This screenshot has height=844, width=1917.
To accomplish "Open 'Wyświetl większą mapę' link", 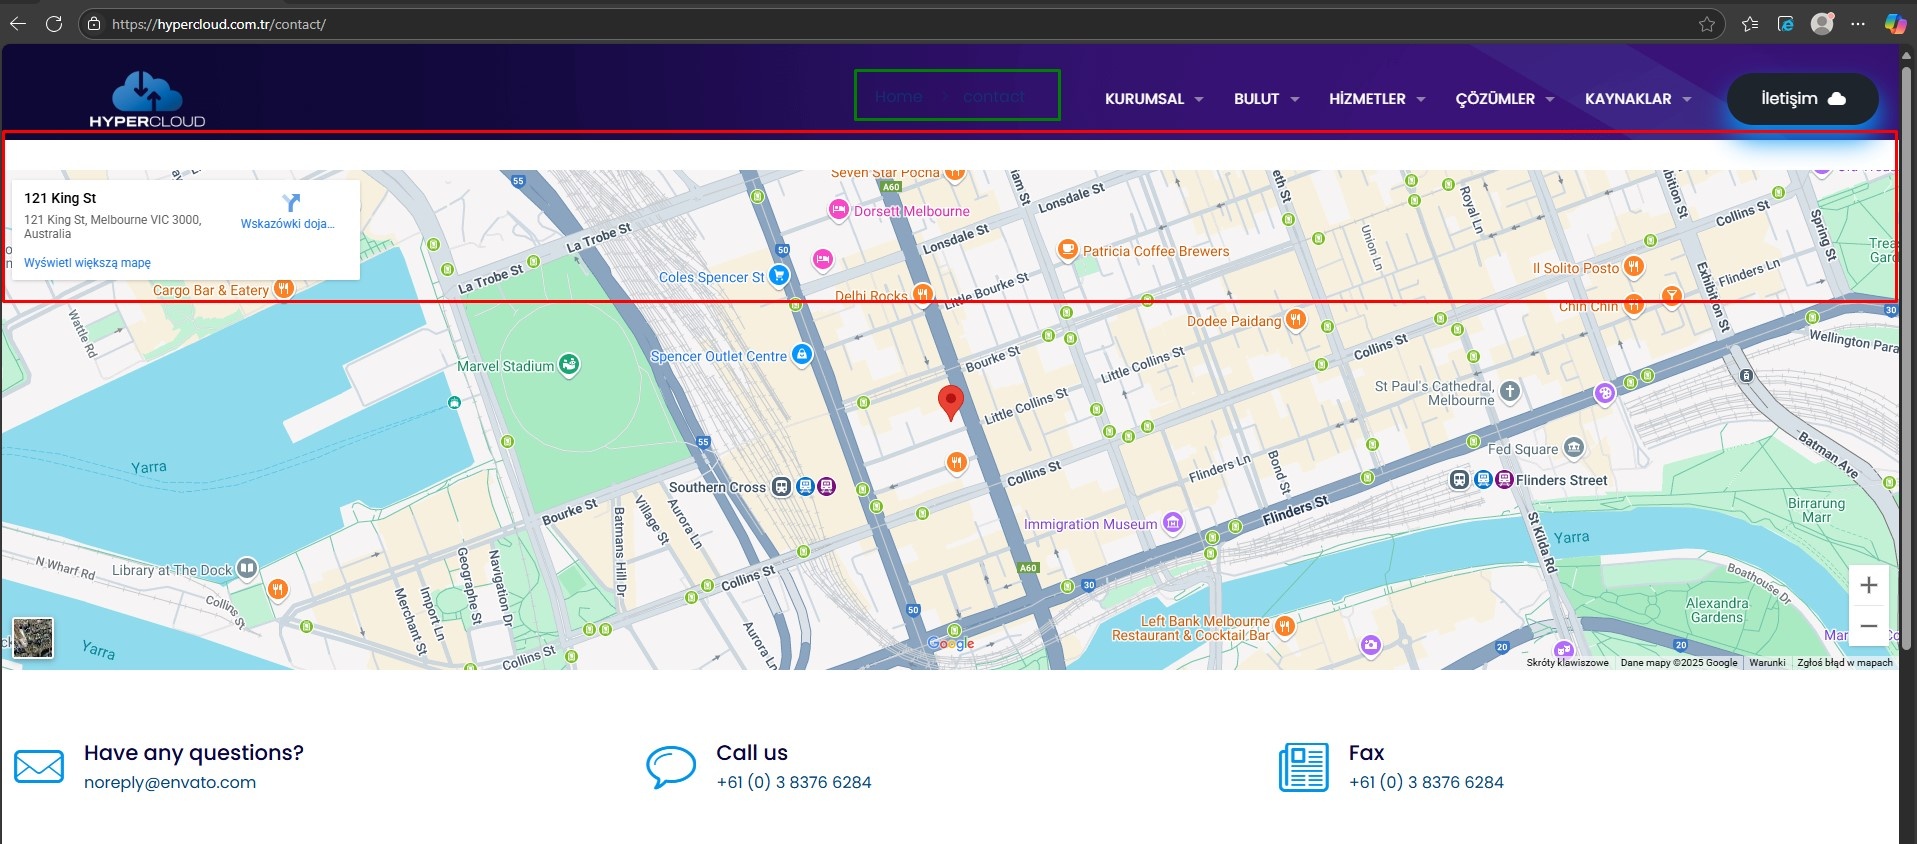I will coord(87,263).
